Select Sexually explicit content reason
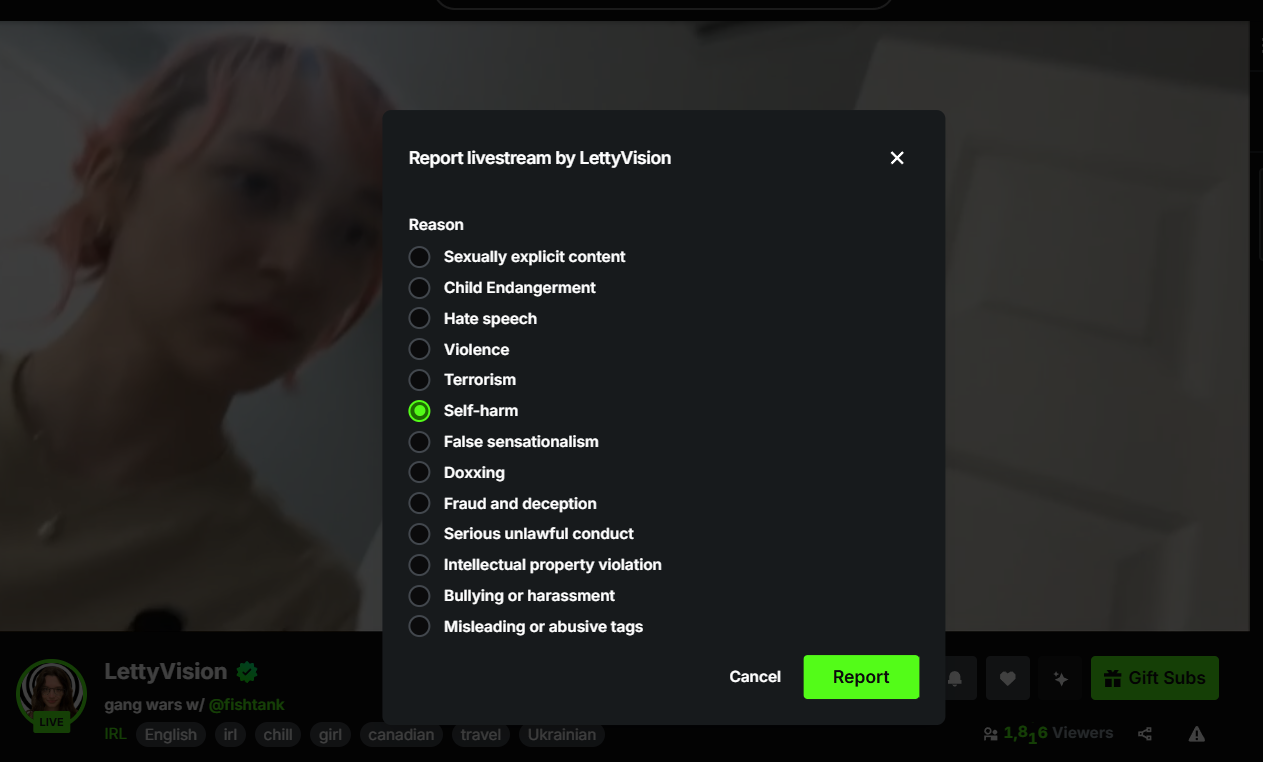Viewport: 1263px width, 762px height. (419, 257)
